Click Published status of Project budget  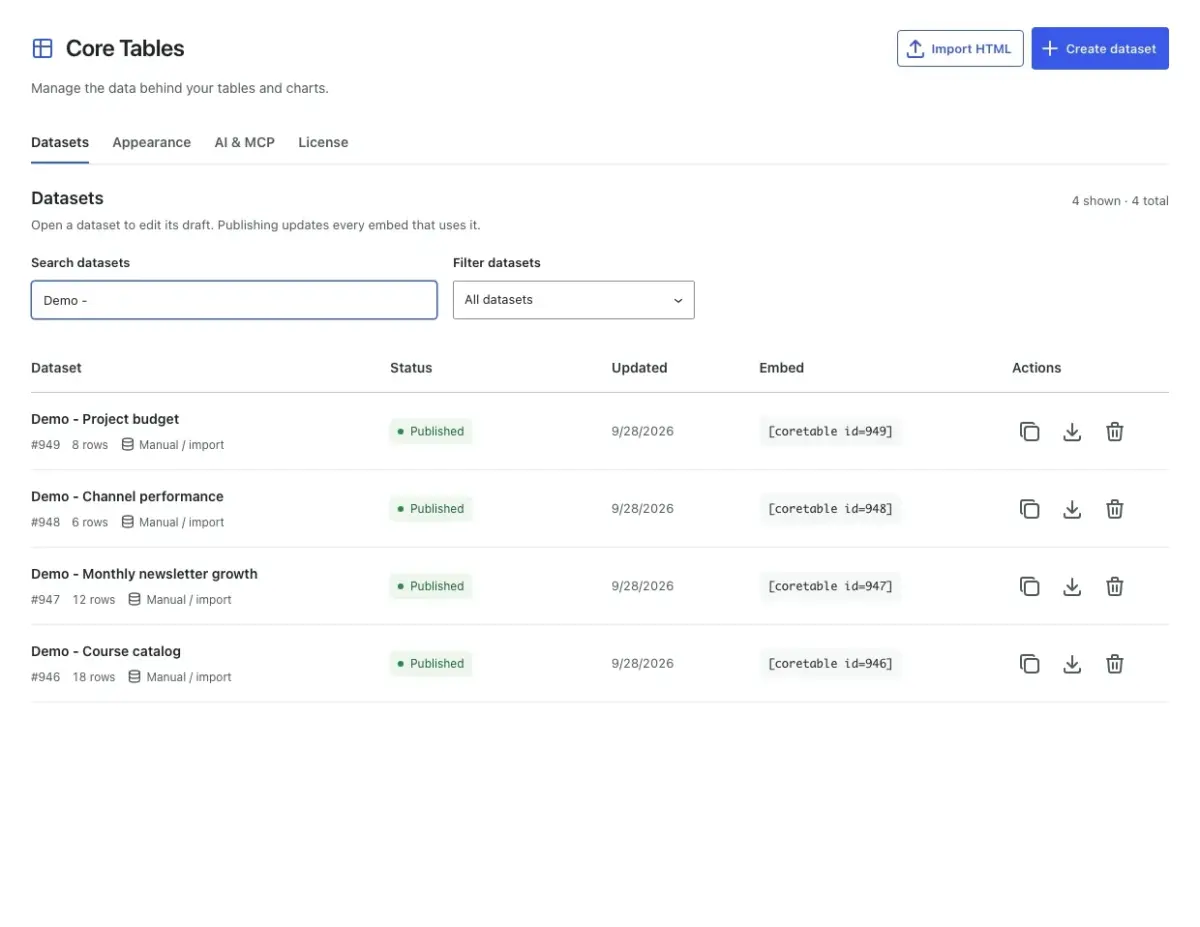point(430,431)
